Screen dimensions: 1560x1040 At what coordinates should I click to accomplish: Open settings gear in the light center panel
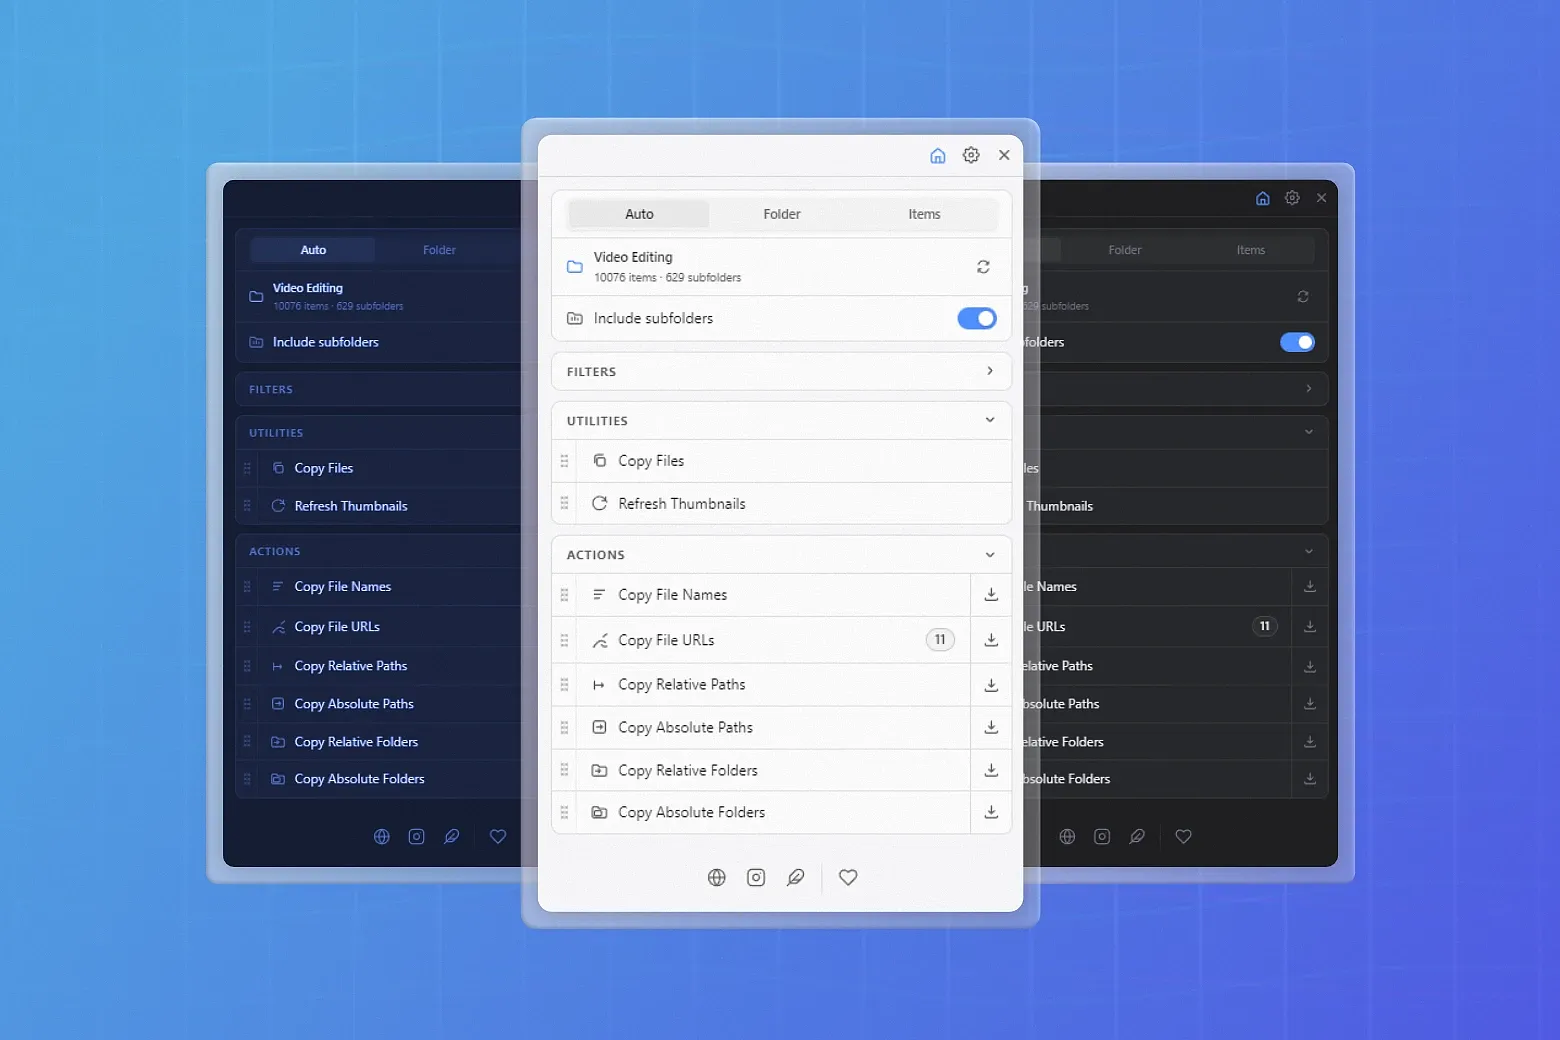pyautogui.click(x=971, y=155)
